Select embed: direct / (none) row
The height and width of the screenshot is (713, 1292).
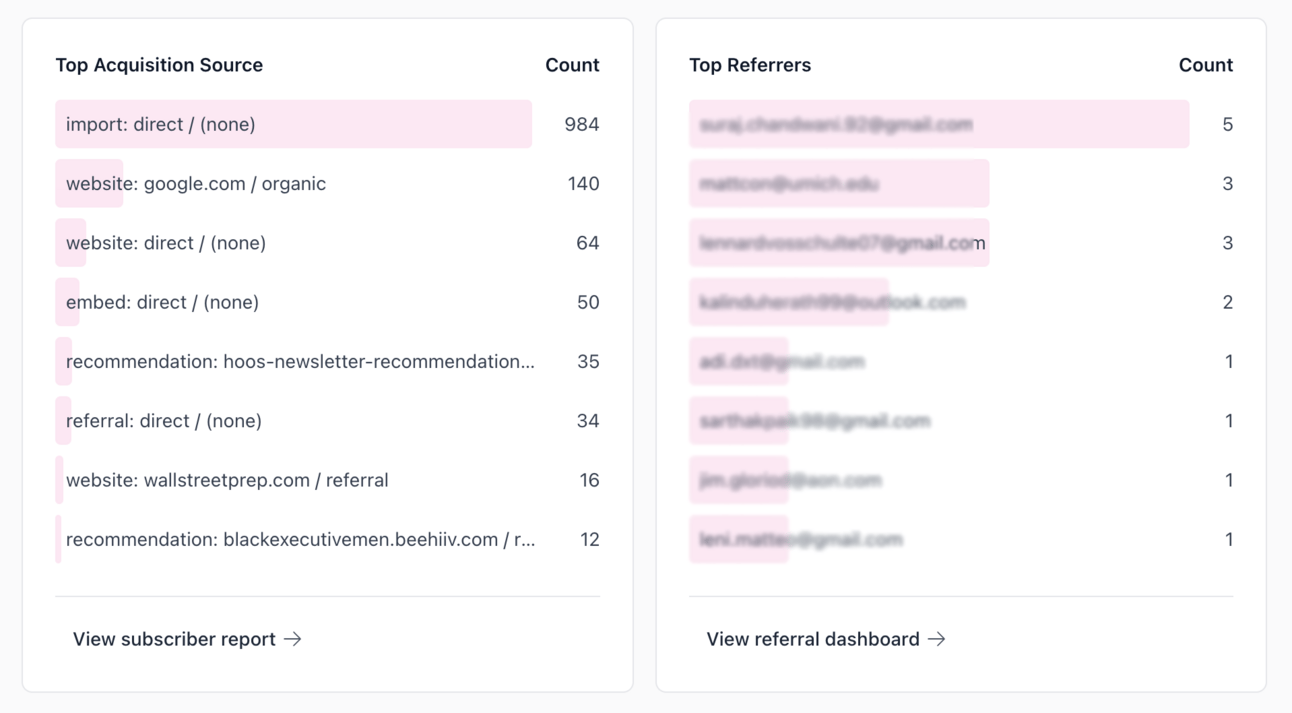click(x=327, y=302)
